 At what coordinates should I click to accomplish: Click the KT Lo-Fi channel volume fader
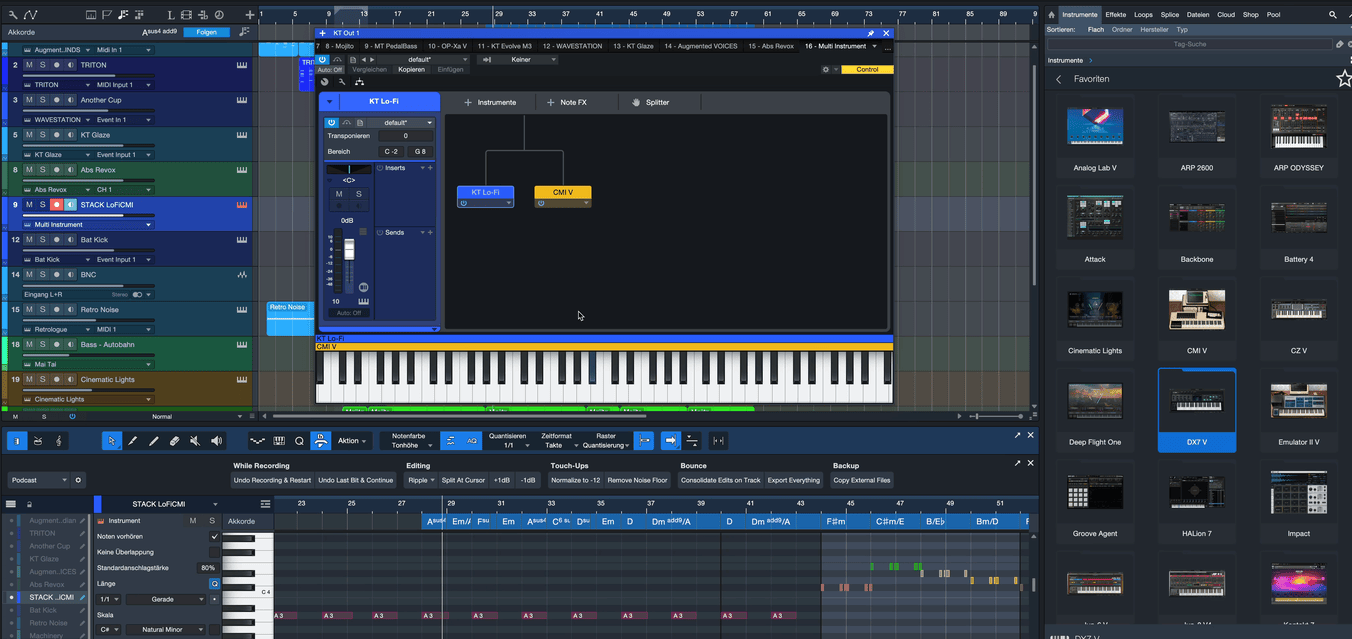click(349, 250)
